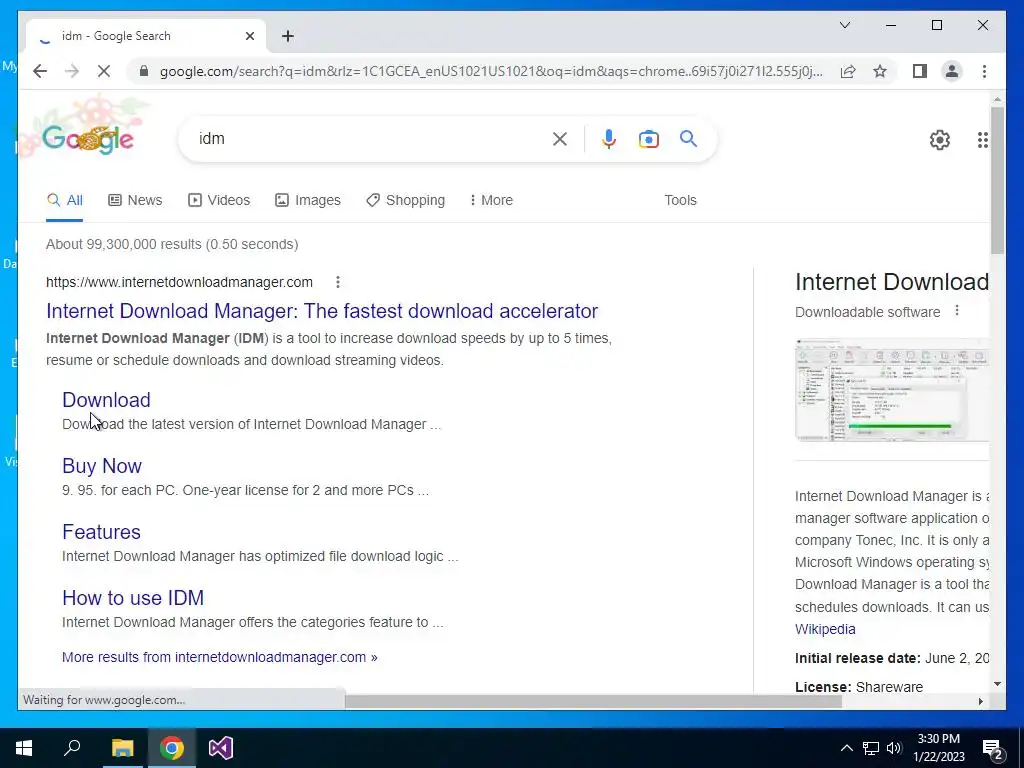This screenshot has width=1024, height=768.
Task: Click the https://www.internetdownloadmanager.com URL text
Action: (179, 282)
